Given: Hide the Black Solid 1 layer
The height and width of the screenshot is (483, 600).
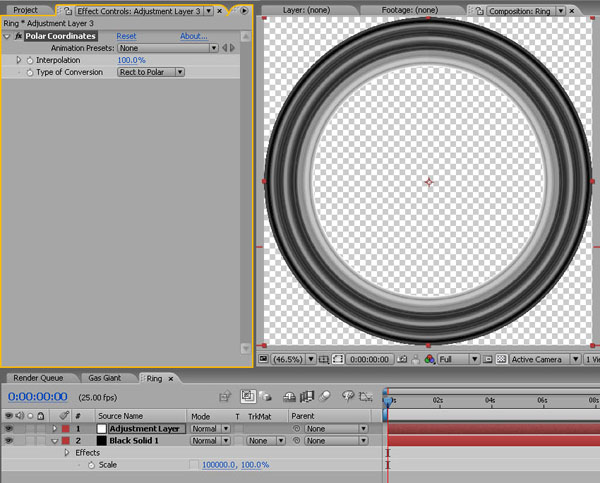Looking at the screenshot, I should [x=8, y=440].
